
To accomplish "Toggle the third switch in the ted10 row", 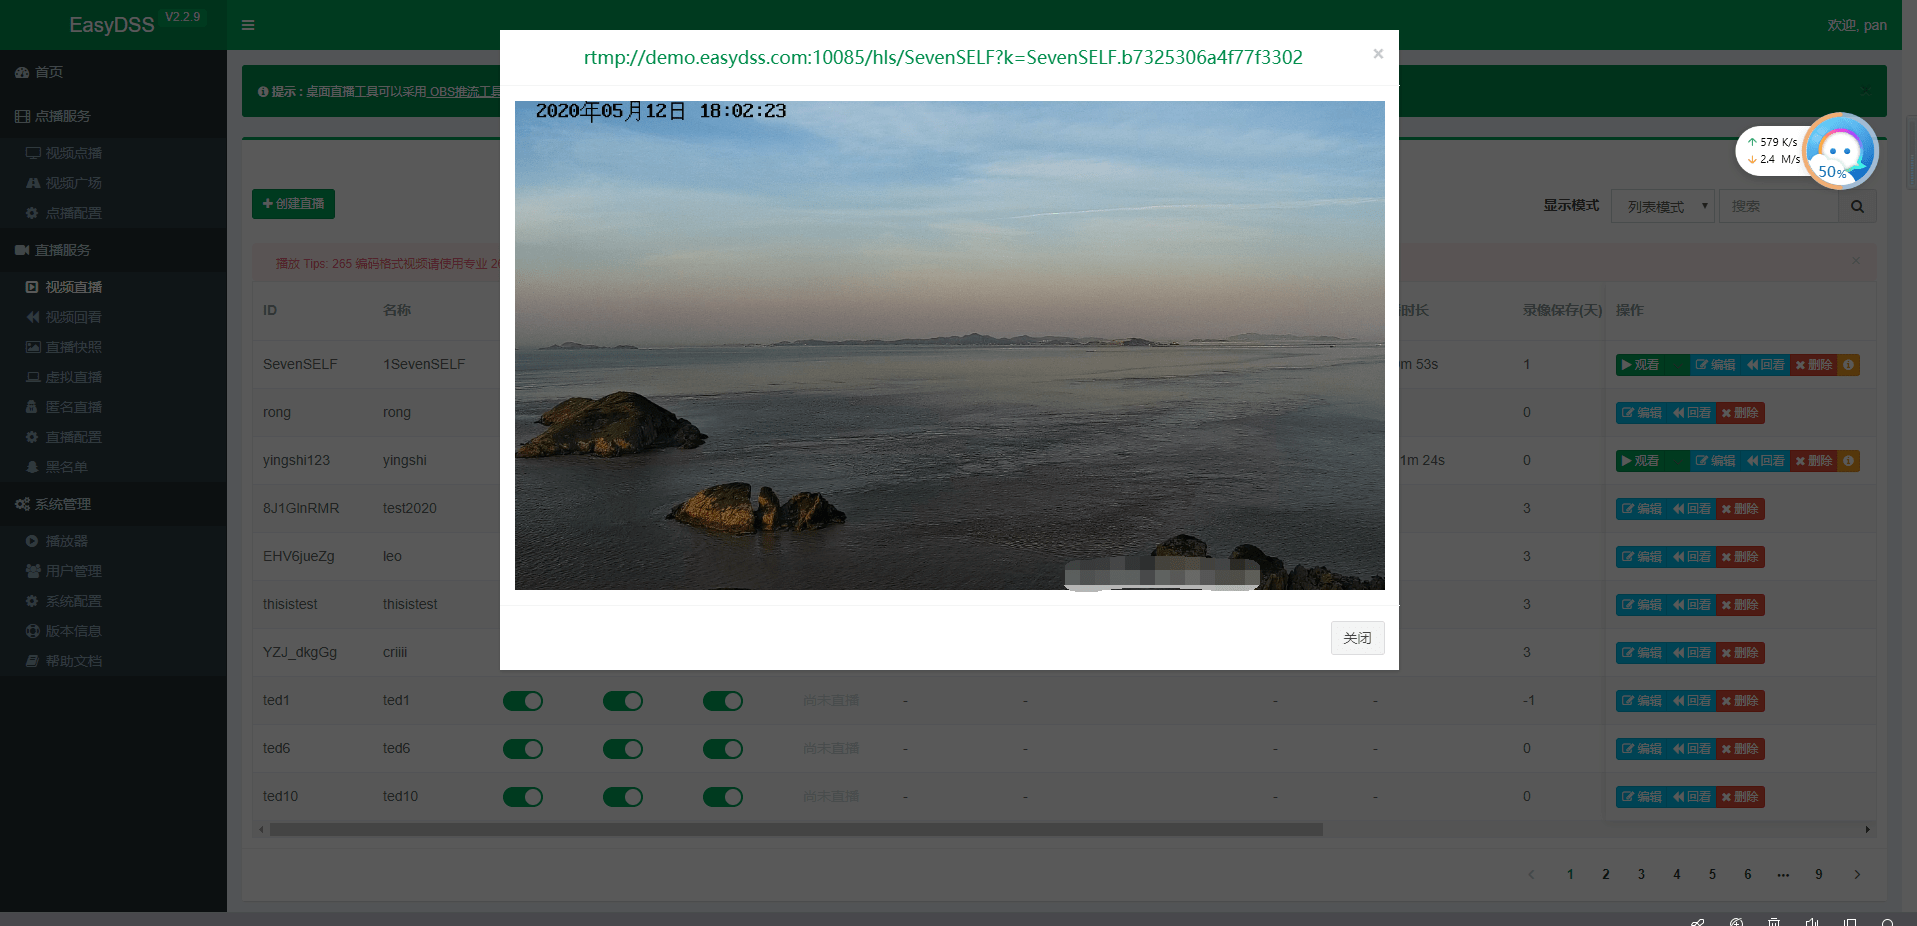I will 722,797.
